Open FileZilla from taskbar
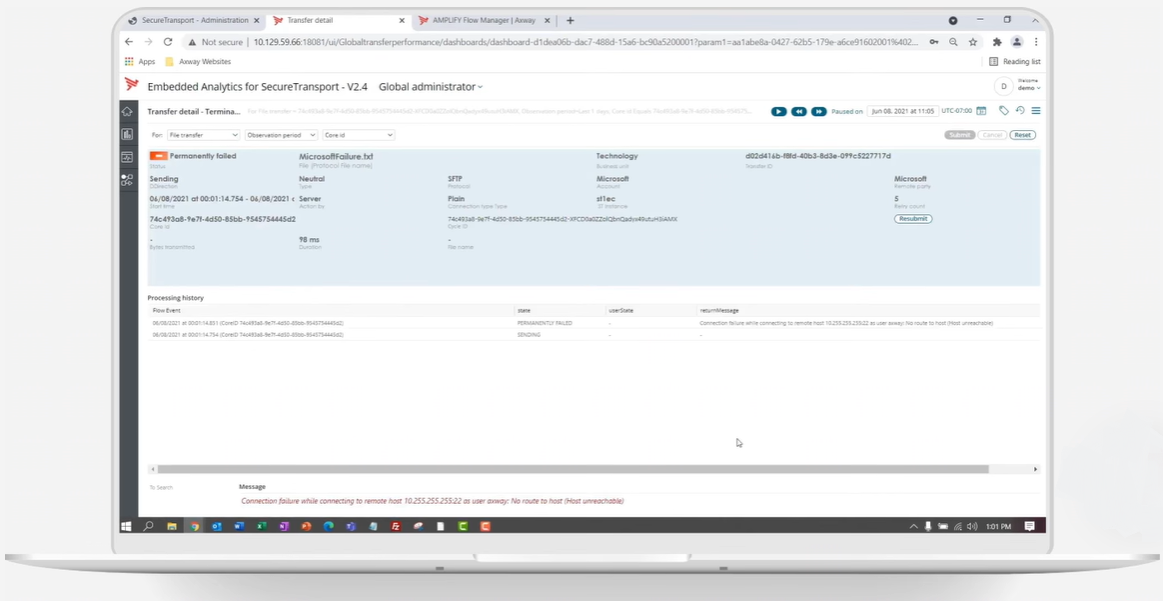1163x601 pixels. [x=396, y=526]
